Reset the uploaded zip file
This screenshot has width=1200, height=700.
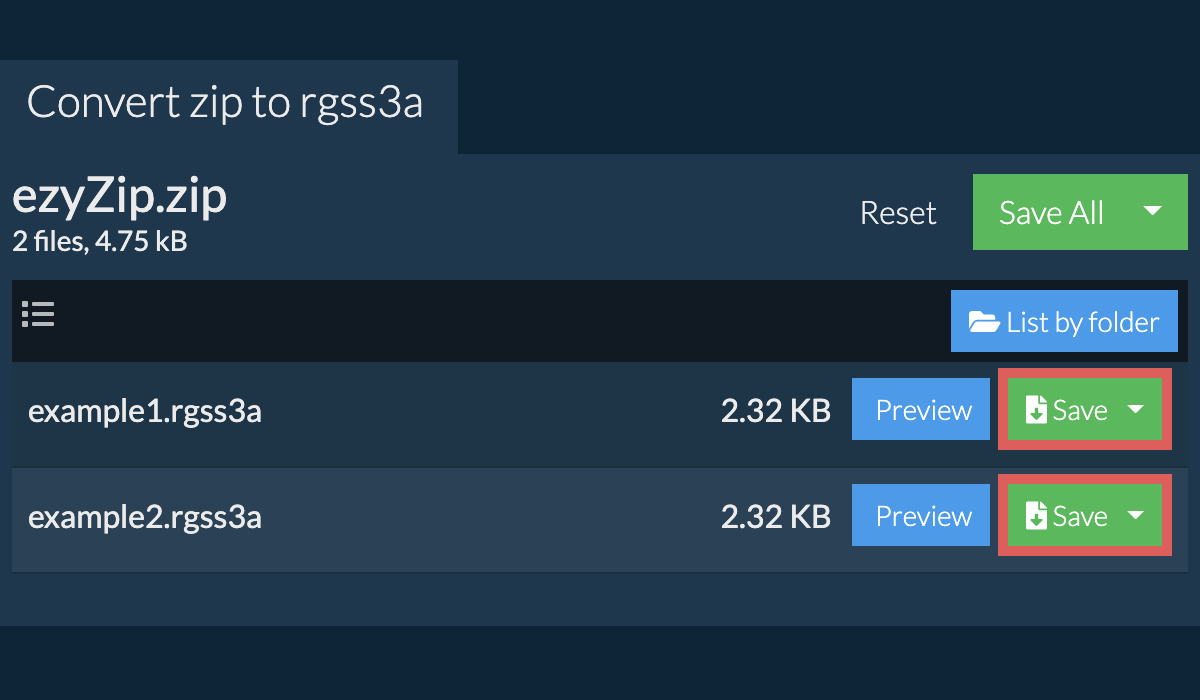coord(897,212)
